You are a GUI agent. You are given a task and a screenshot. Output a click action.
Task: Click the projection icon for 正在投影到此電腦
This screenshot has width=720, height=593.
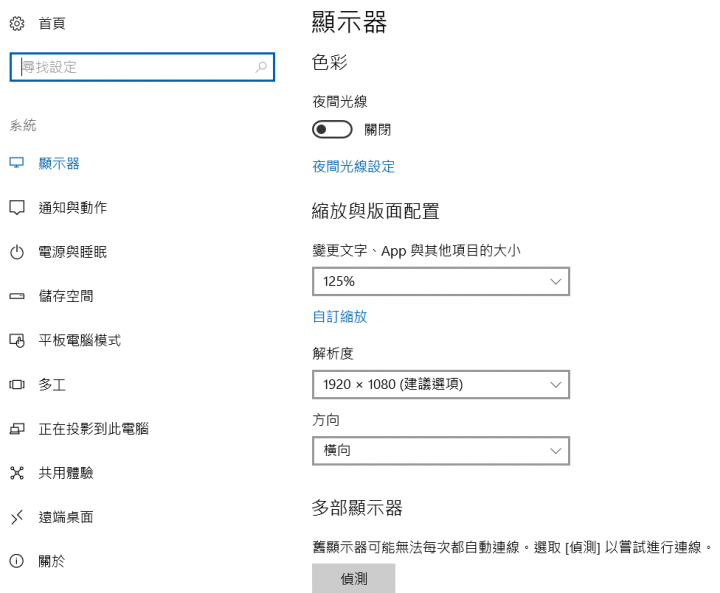click(17, 429)
